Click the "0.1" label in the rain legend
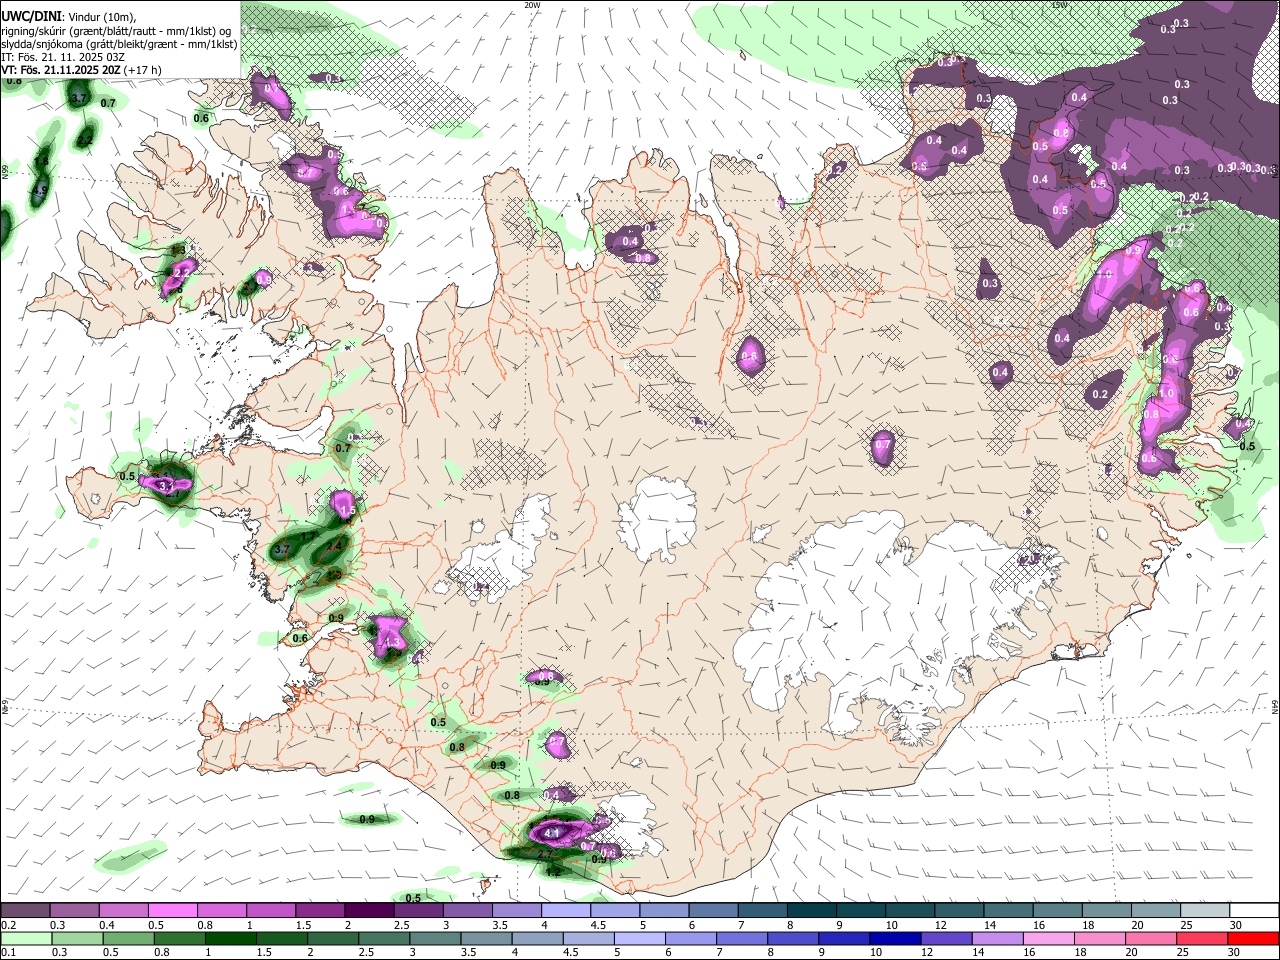 [x=9, y=952]
